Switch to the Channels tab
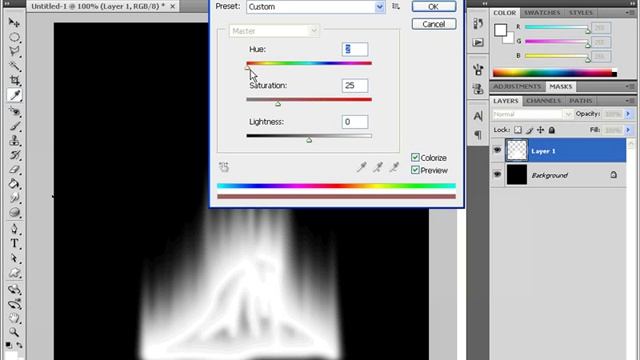Screen dimensions: 640x360 [x=543, y=101]
